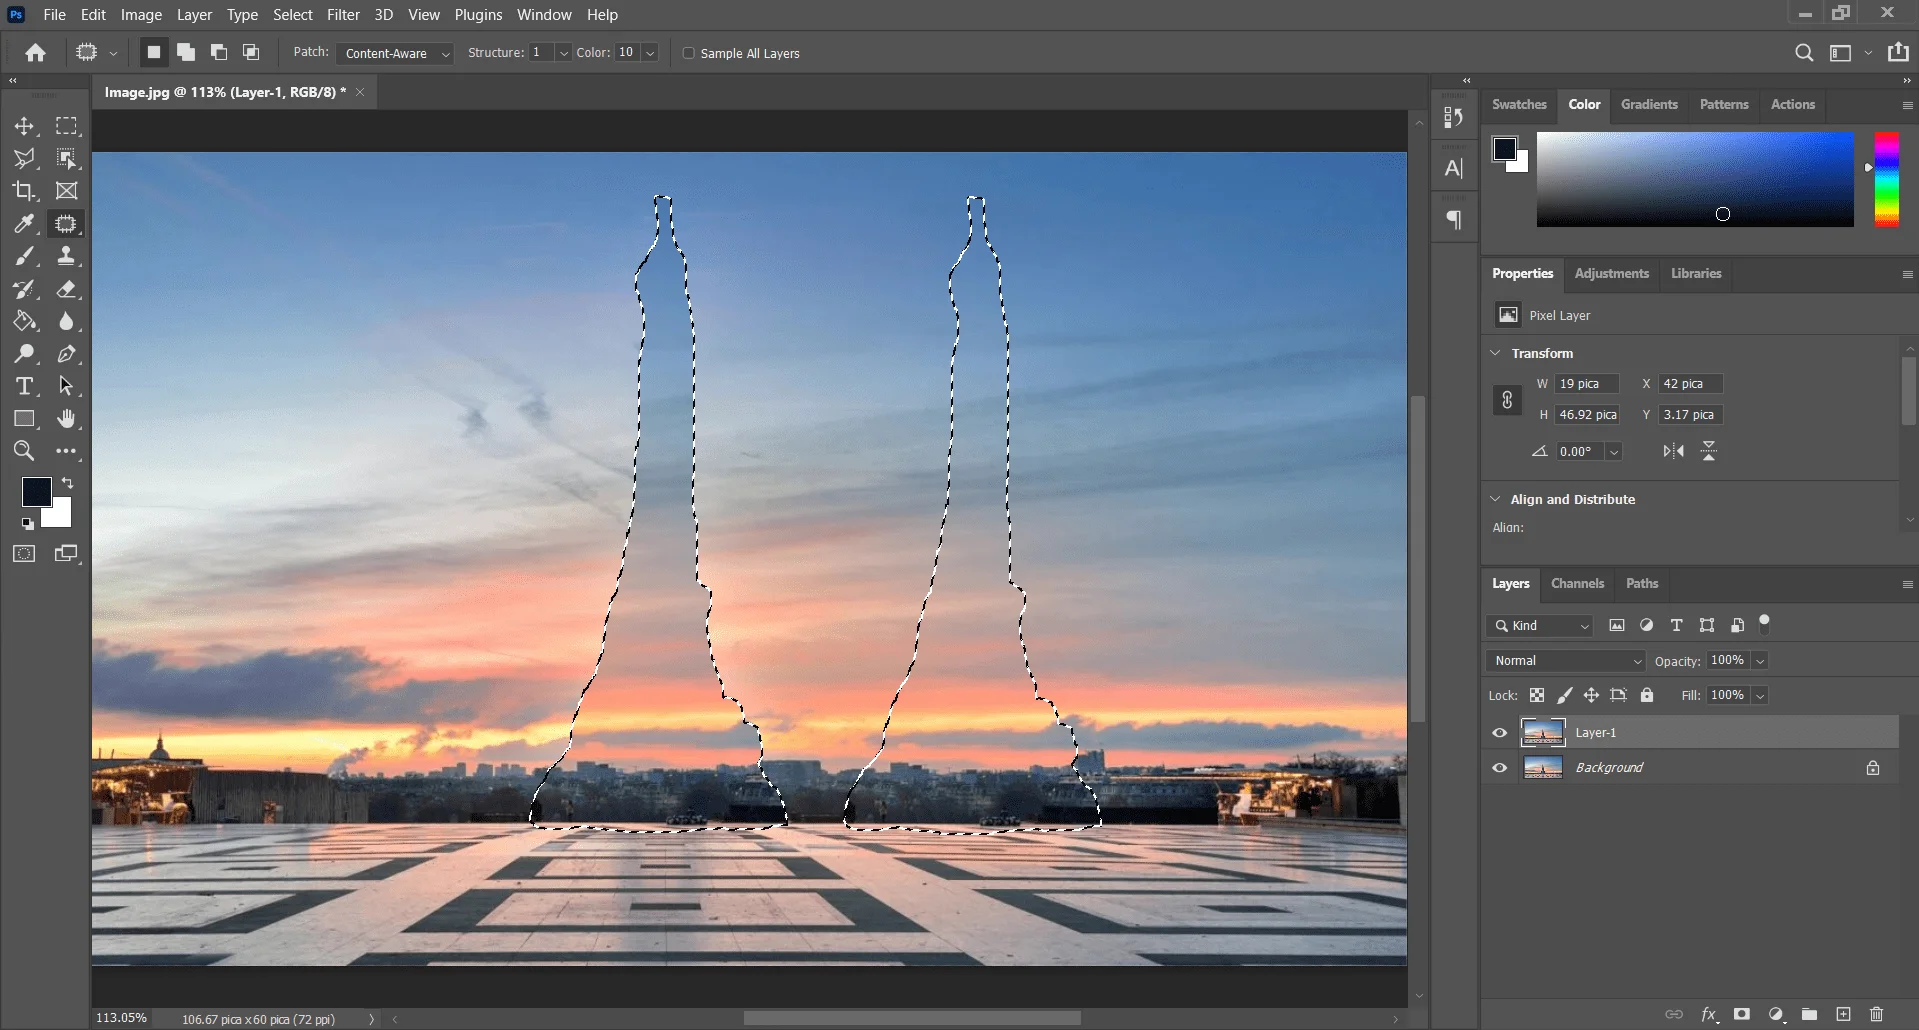Reset default foreground and background colors
The width and height of the screenshot is (1919, 1030).
[28, 523]
